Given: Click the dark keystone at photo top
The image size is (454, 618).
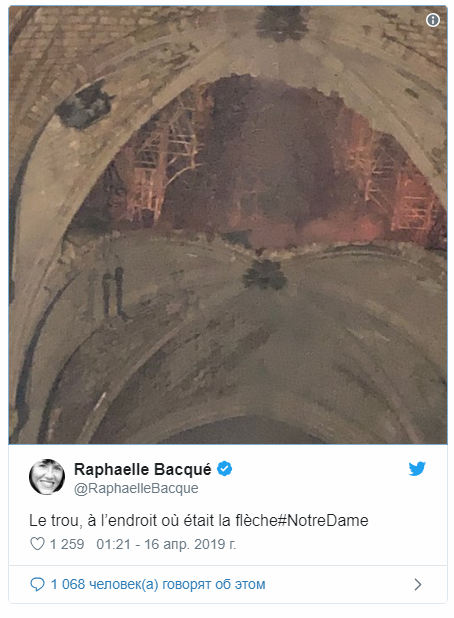Looking at the screenshot, I should tap(282, 22).
